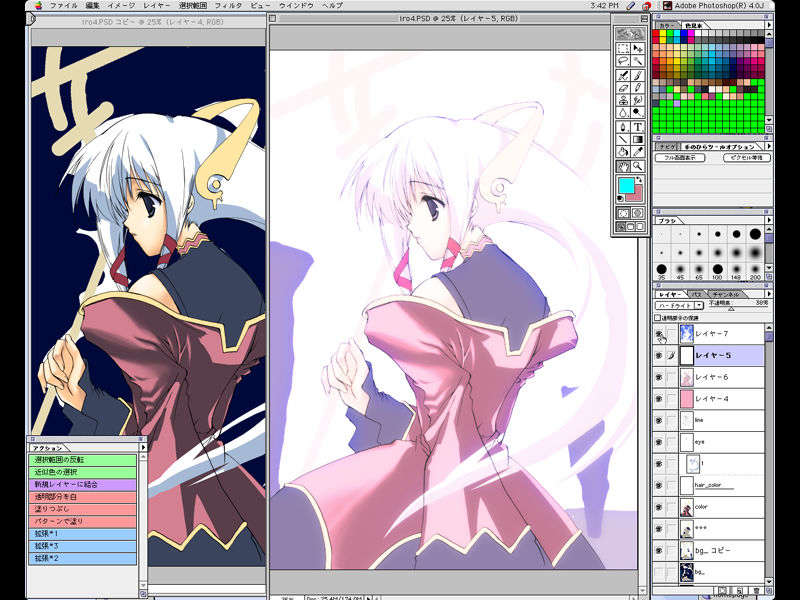Switch to the チャンネル tab
The image size is (800, 600).
(x=726, y=294)
